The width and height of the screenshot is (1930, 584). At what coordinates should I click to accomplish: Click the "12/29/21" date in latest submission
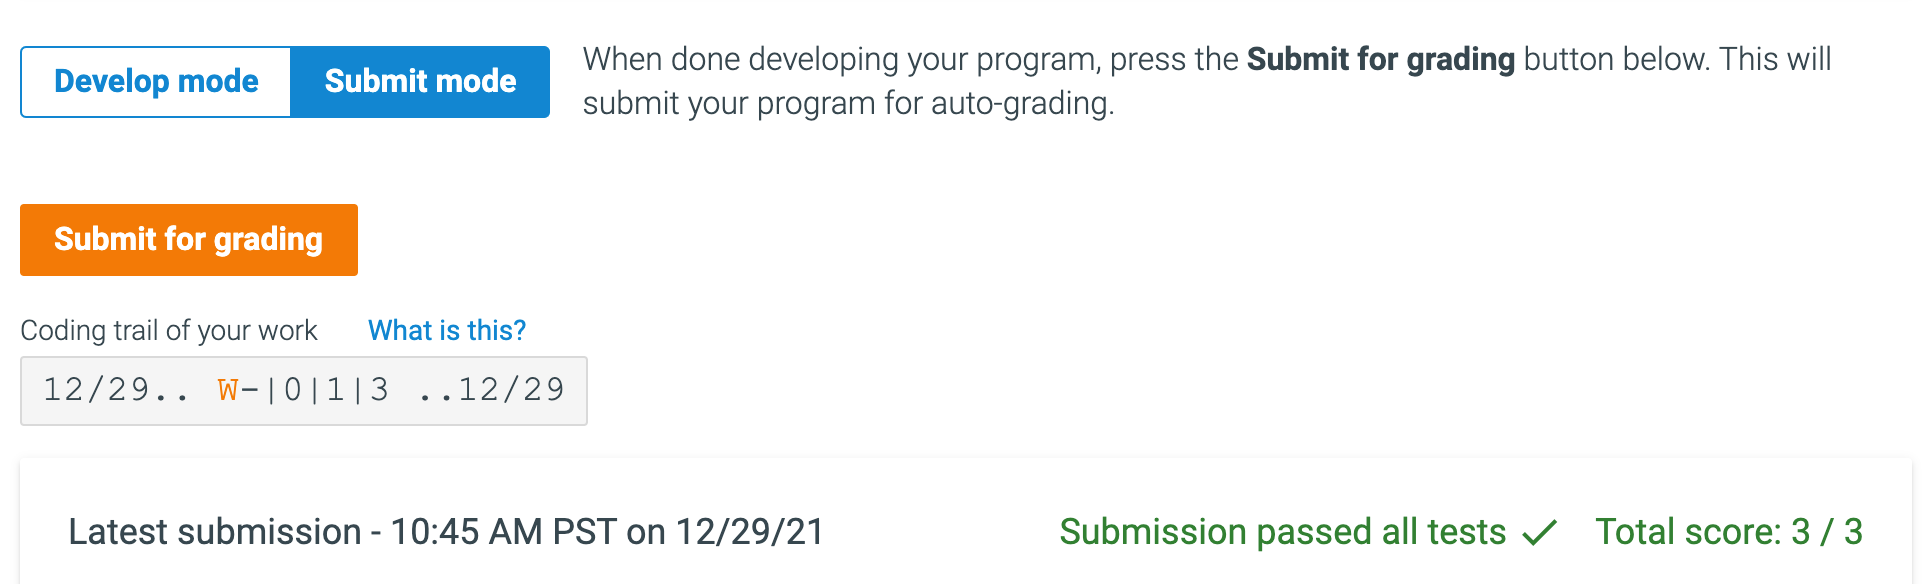tap(750, 532)
